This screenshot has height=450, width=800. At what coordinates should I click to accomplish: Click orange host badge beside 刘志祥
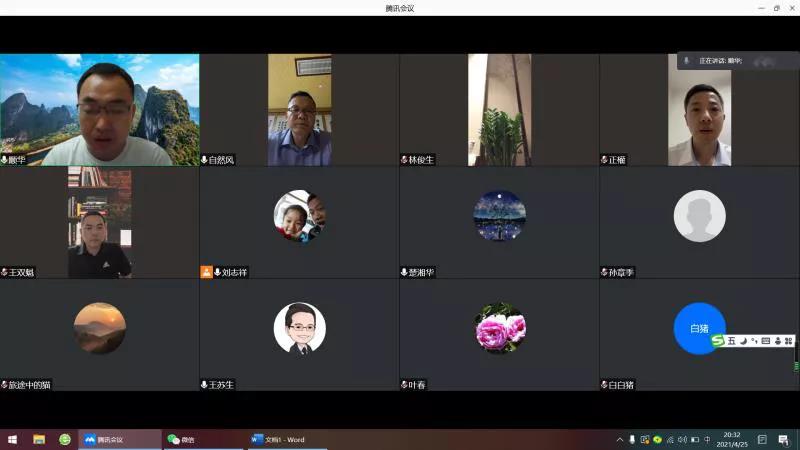click(206, 272)
